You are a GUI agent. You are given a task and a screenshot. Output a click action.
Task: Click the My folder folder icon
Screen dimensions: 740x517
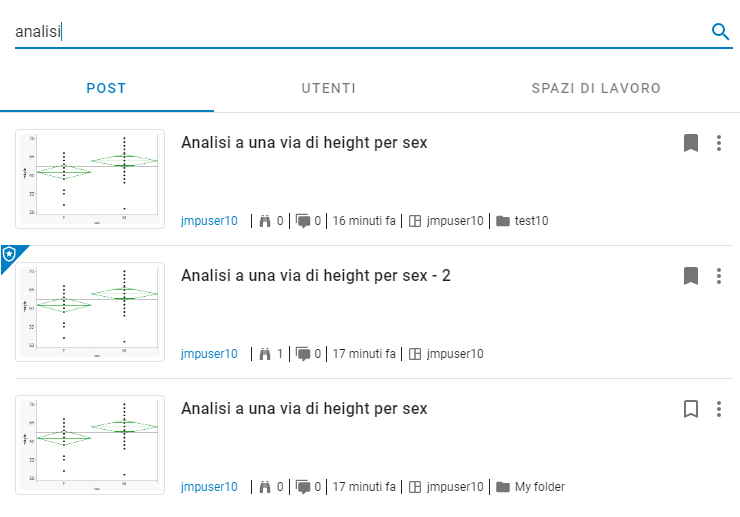(502, 487)
